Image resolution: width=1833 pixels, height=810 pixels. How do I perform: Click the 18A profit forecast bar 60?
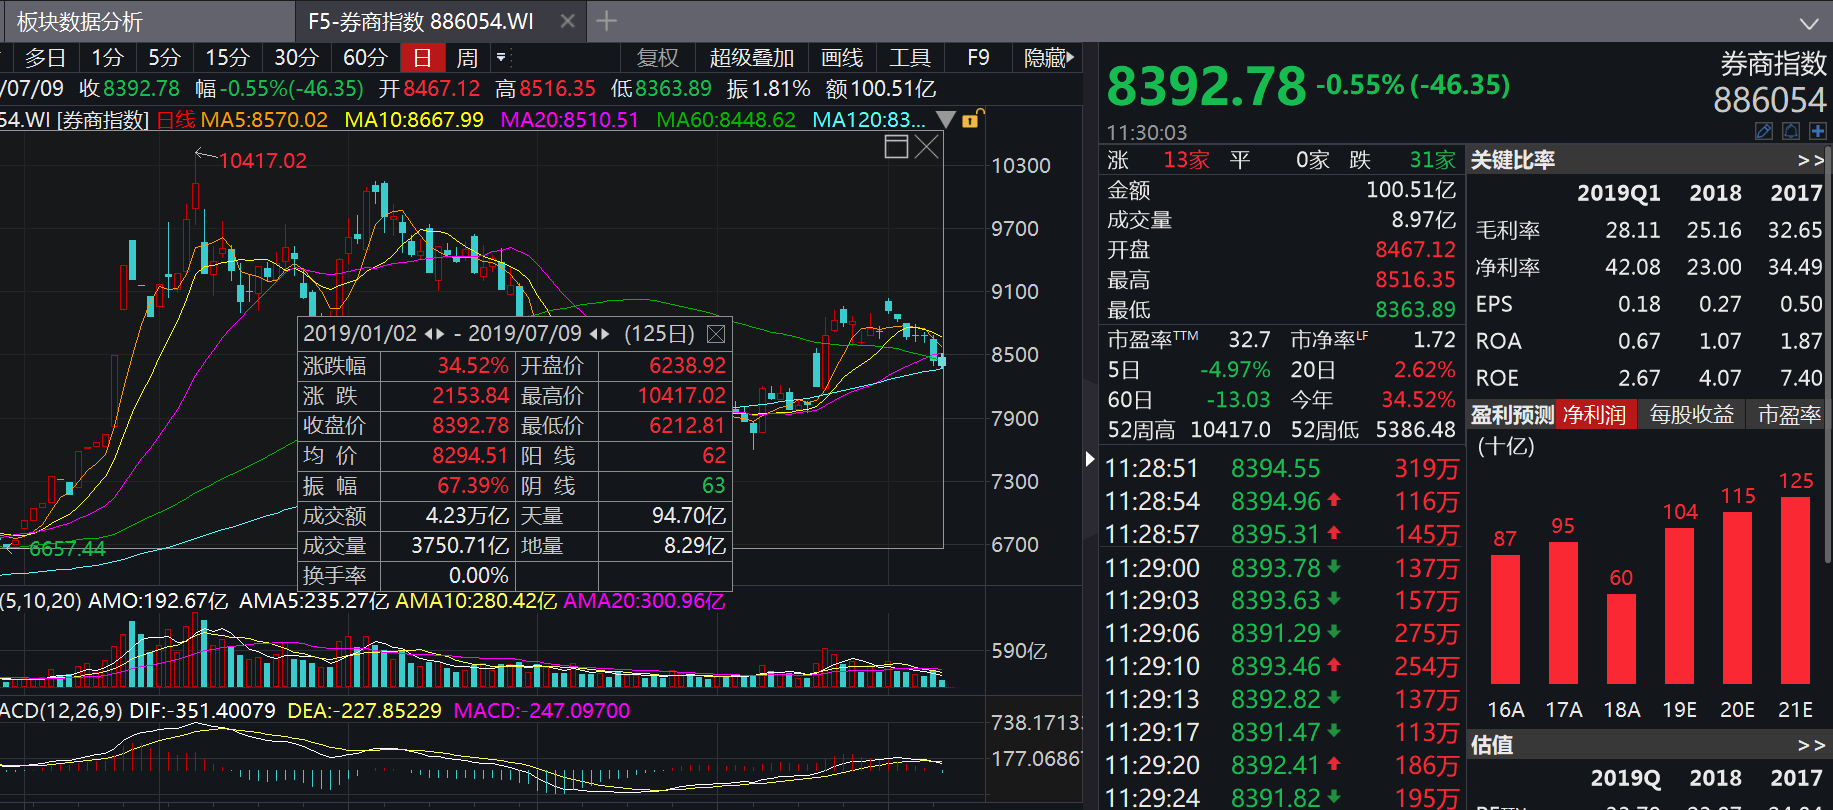[1621, 639]
